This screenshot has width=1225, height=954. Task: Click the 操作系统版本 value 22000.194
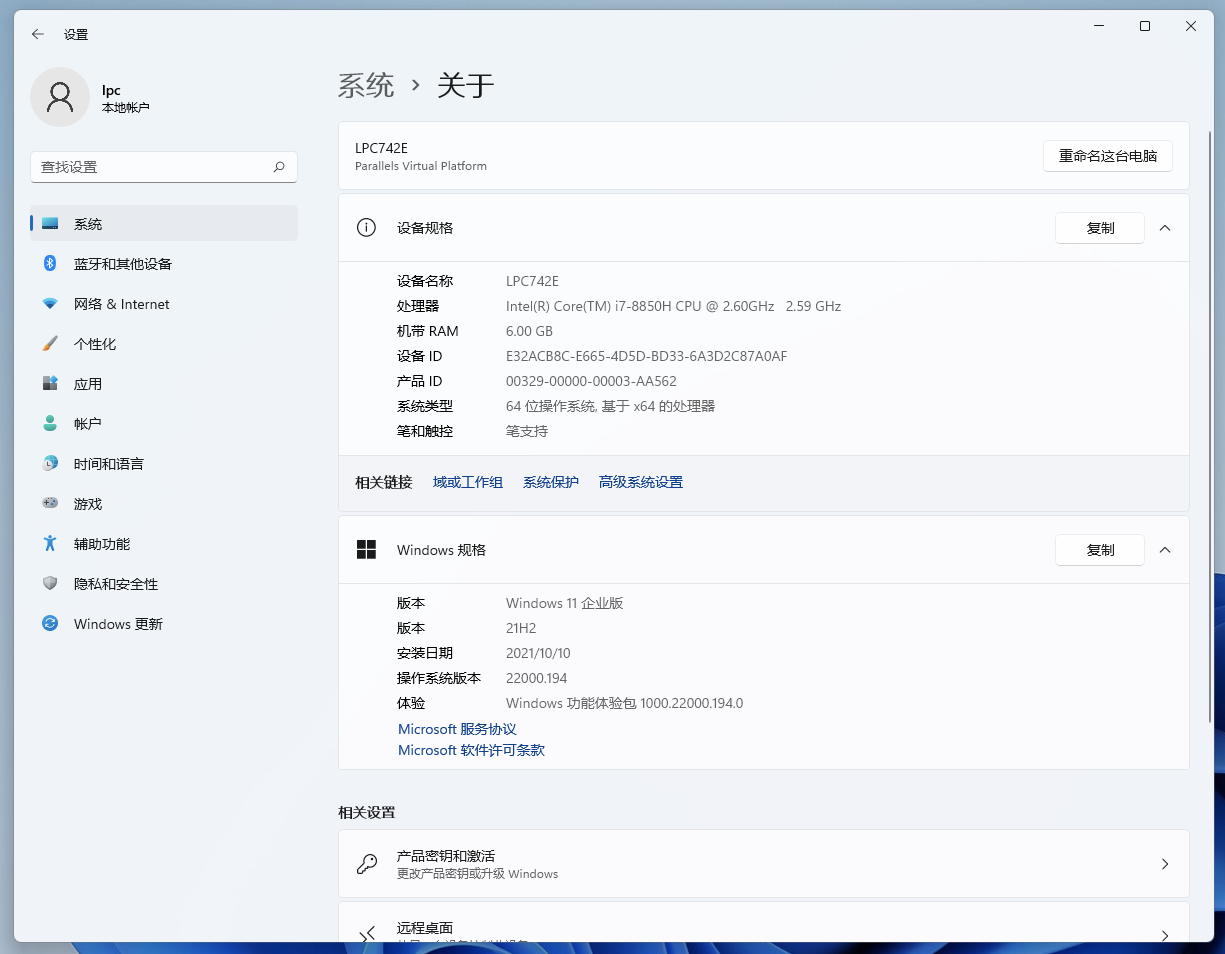coord(536,678)
